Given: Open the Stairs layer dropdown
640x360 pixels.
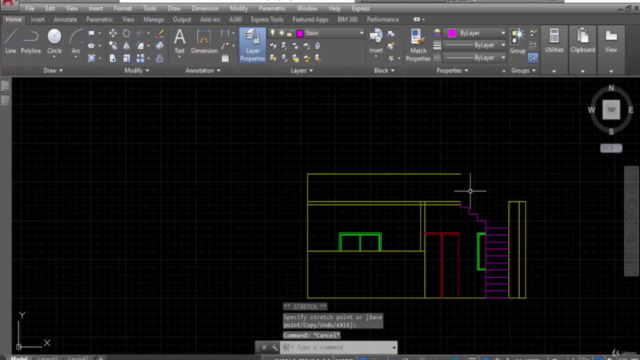Looking at the screenshot, I should (361, 33).
